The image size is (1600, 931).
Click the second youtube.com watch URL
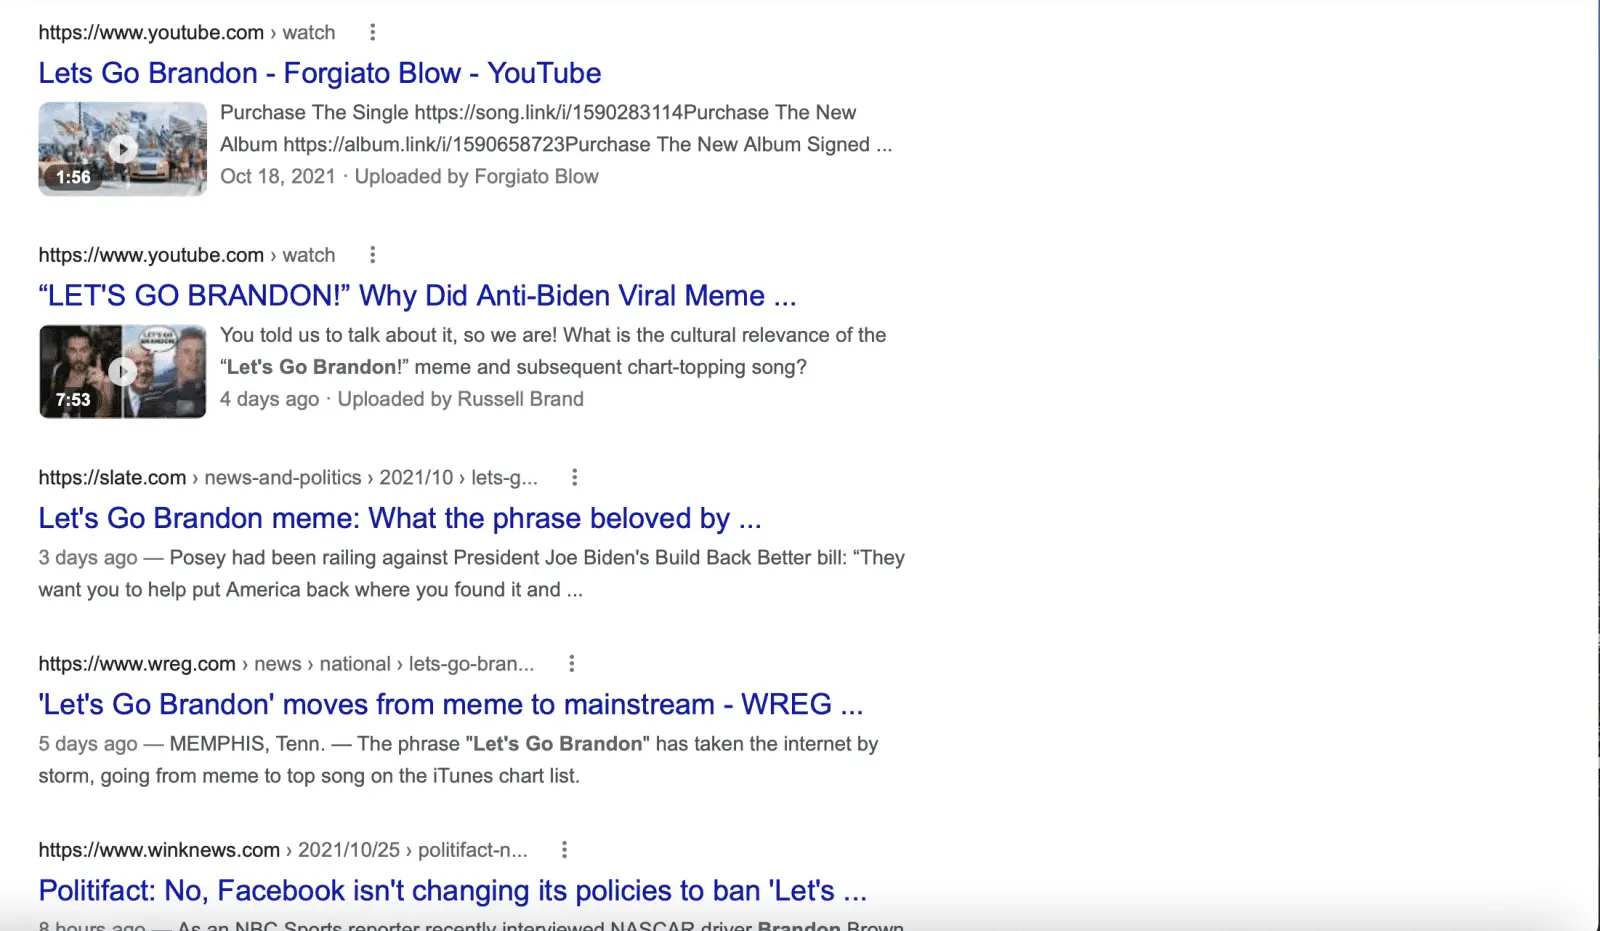tap(187, 255)
